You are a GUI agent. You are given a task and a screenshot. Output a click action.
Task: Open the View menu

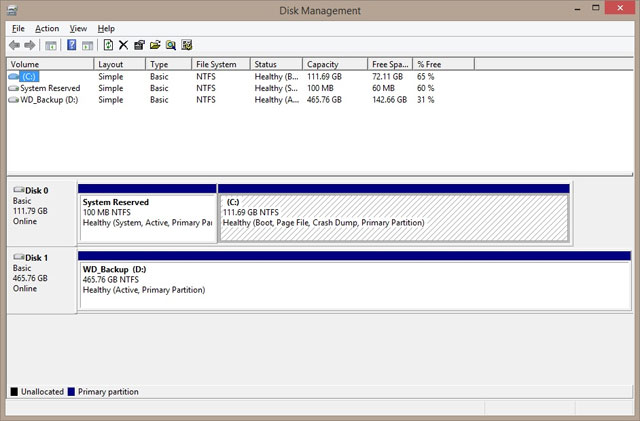78,29
